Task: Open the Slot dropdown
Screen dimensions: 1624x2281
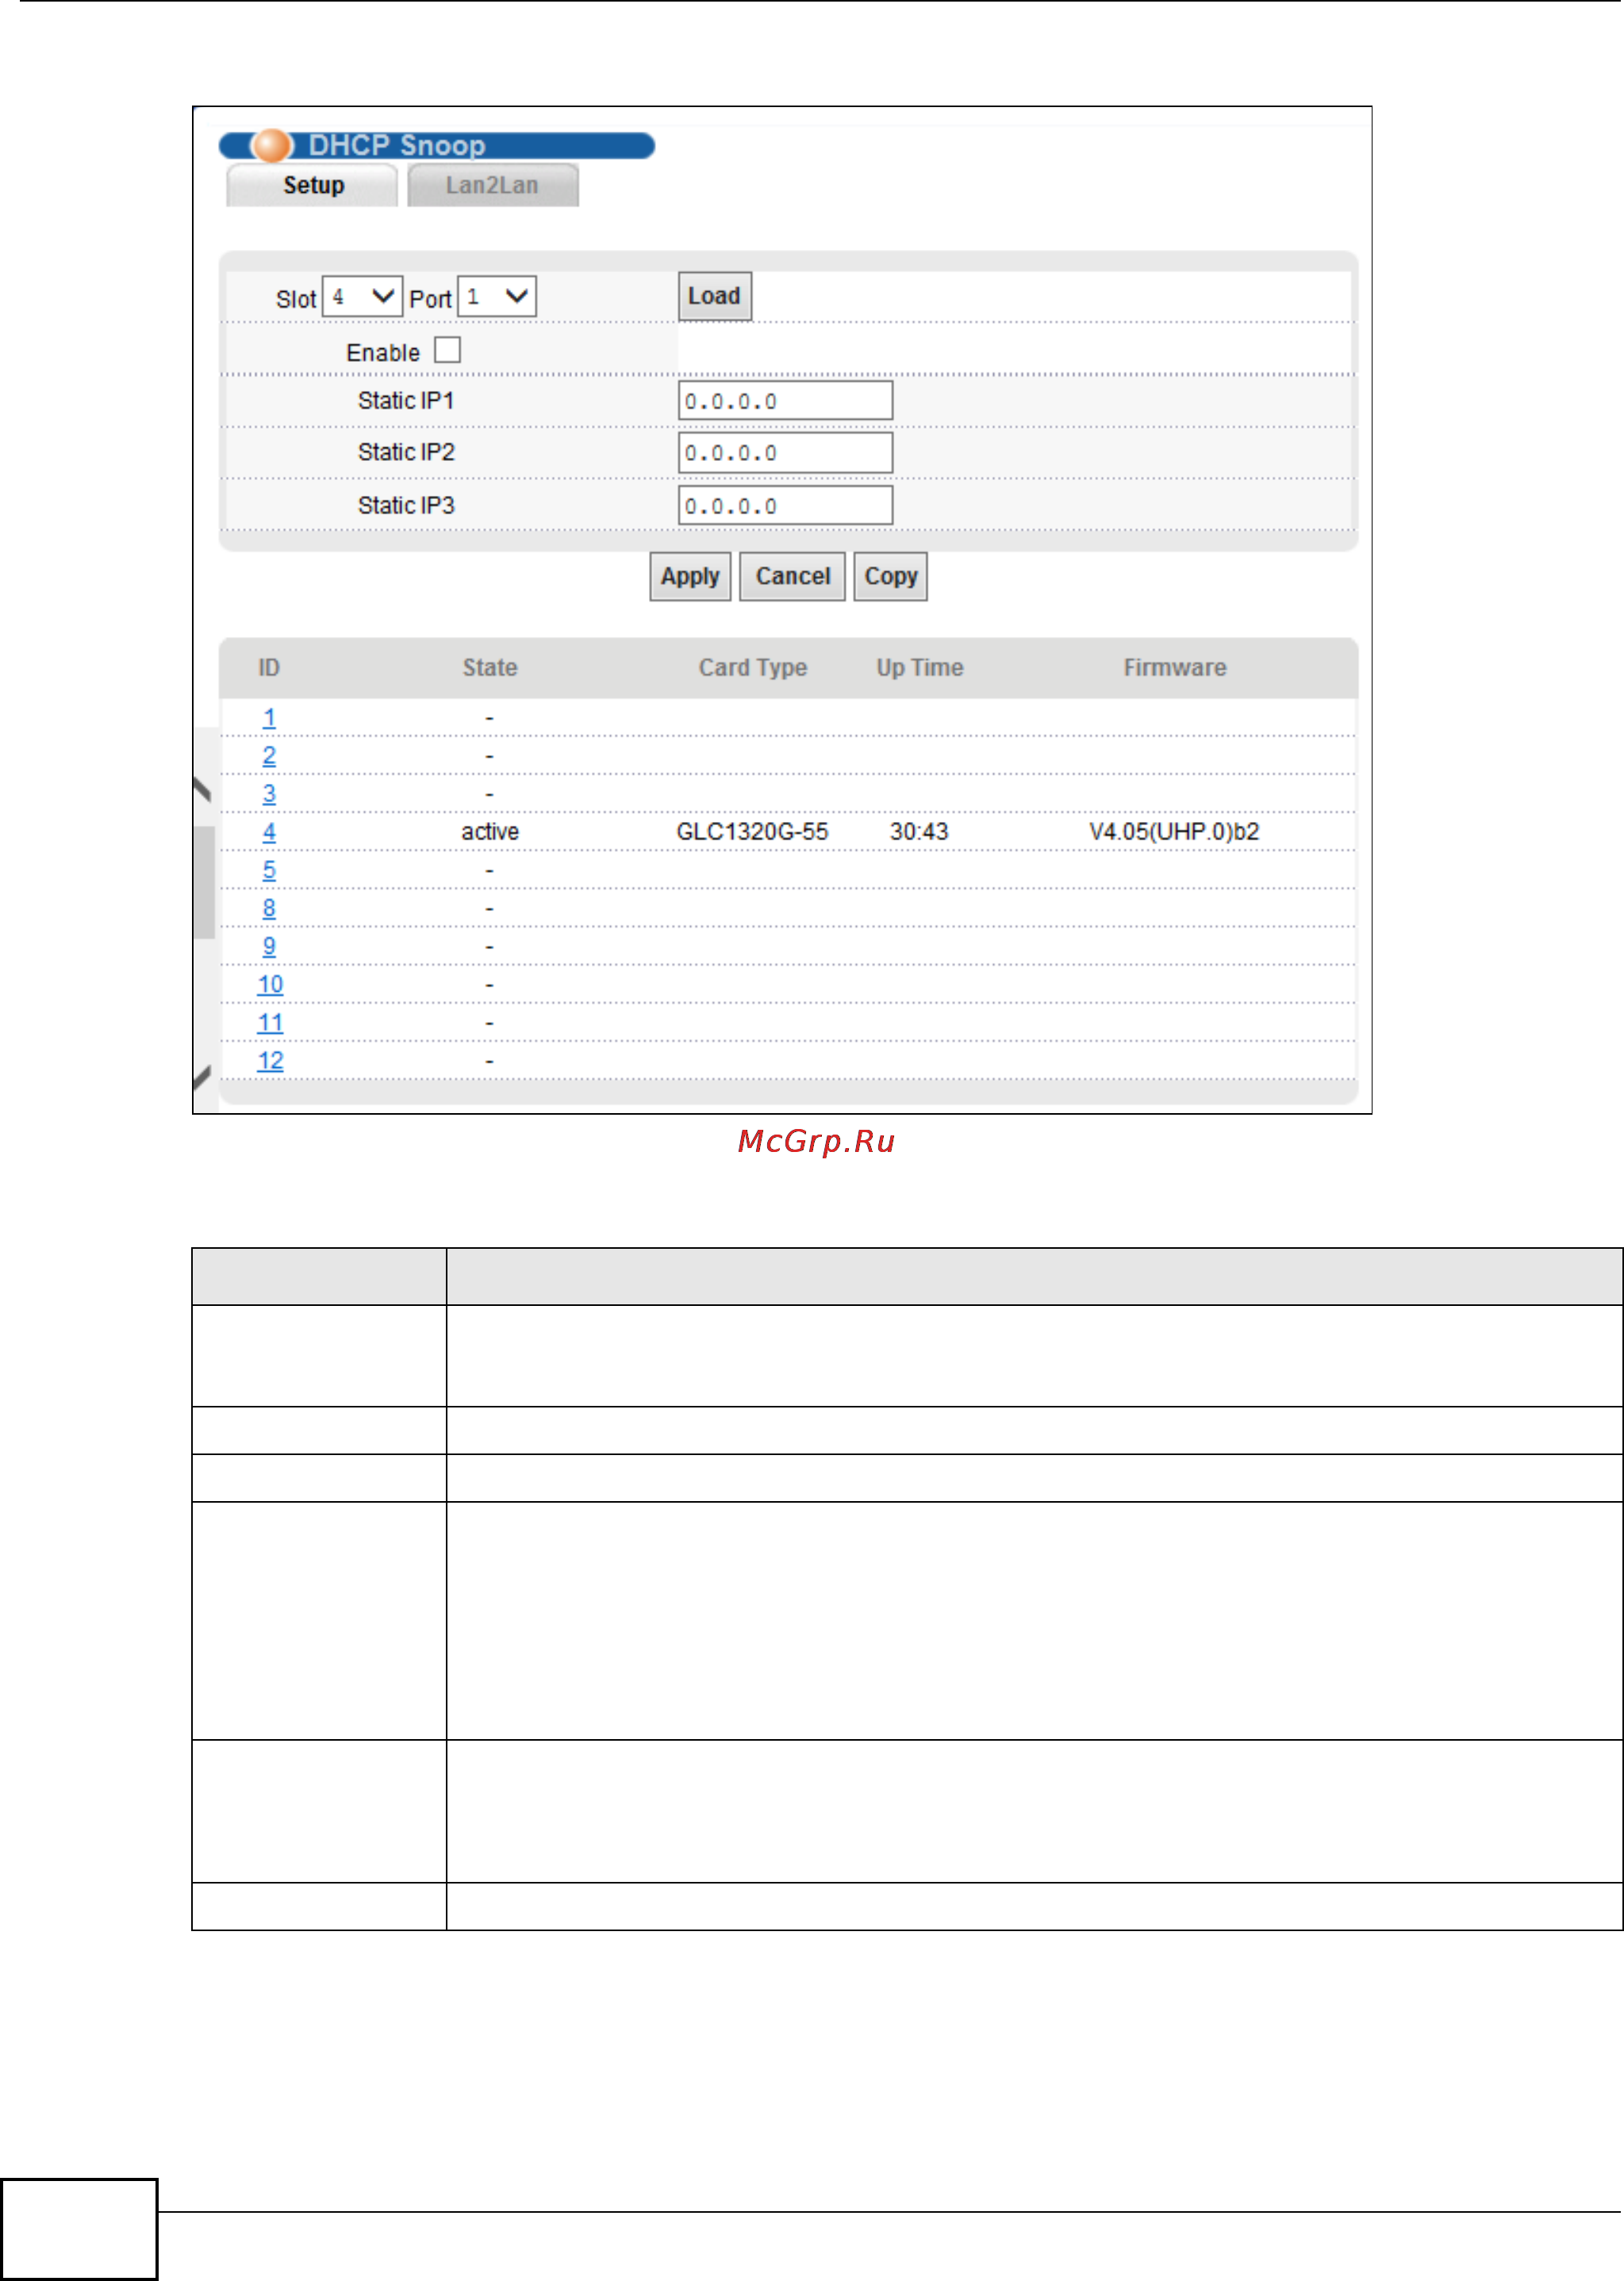Action: (x=362, y=297)
